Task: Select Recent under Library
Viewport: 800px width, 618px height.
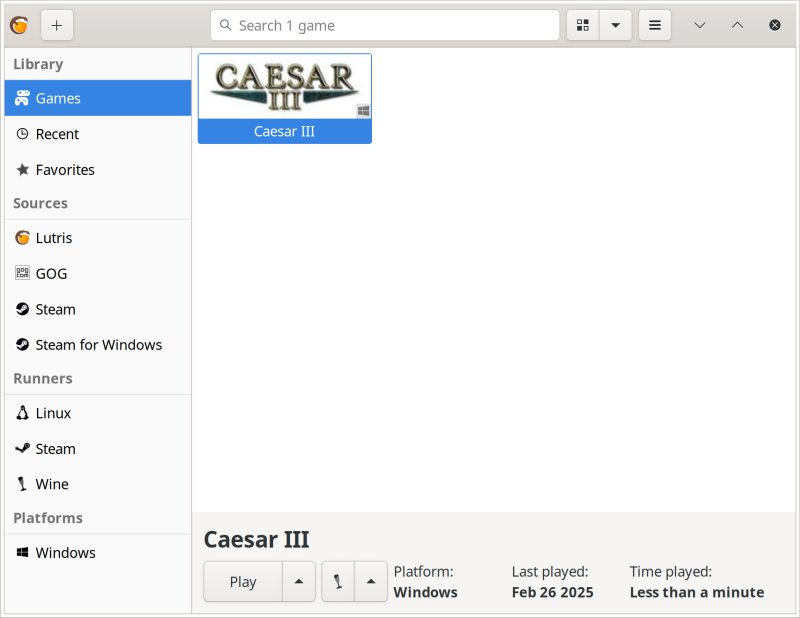Action: pyautogui.click(x=56, y=134)
